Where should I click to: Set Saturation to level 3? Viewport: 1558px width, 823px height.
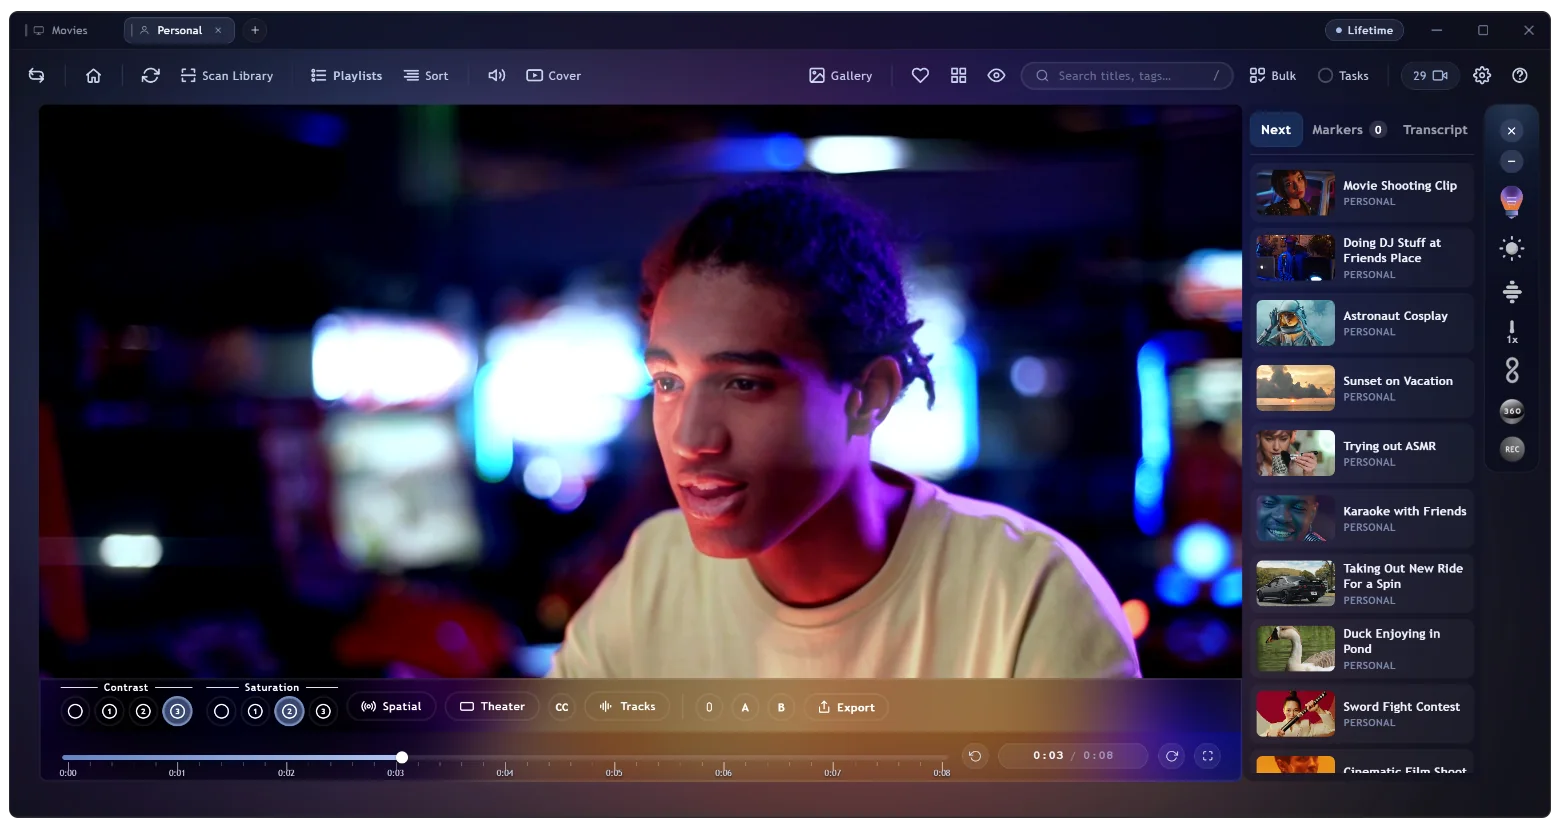click(x=323, y=711)
